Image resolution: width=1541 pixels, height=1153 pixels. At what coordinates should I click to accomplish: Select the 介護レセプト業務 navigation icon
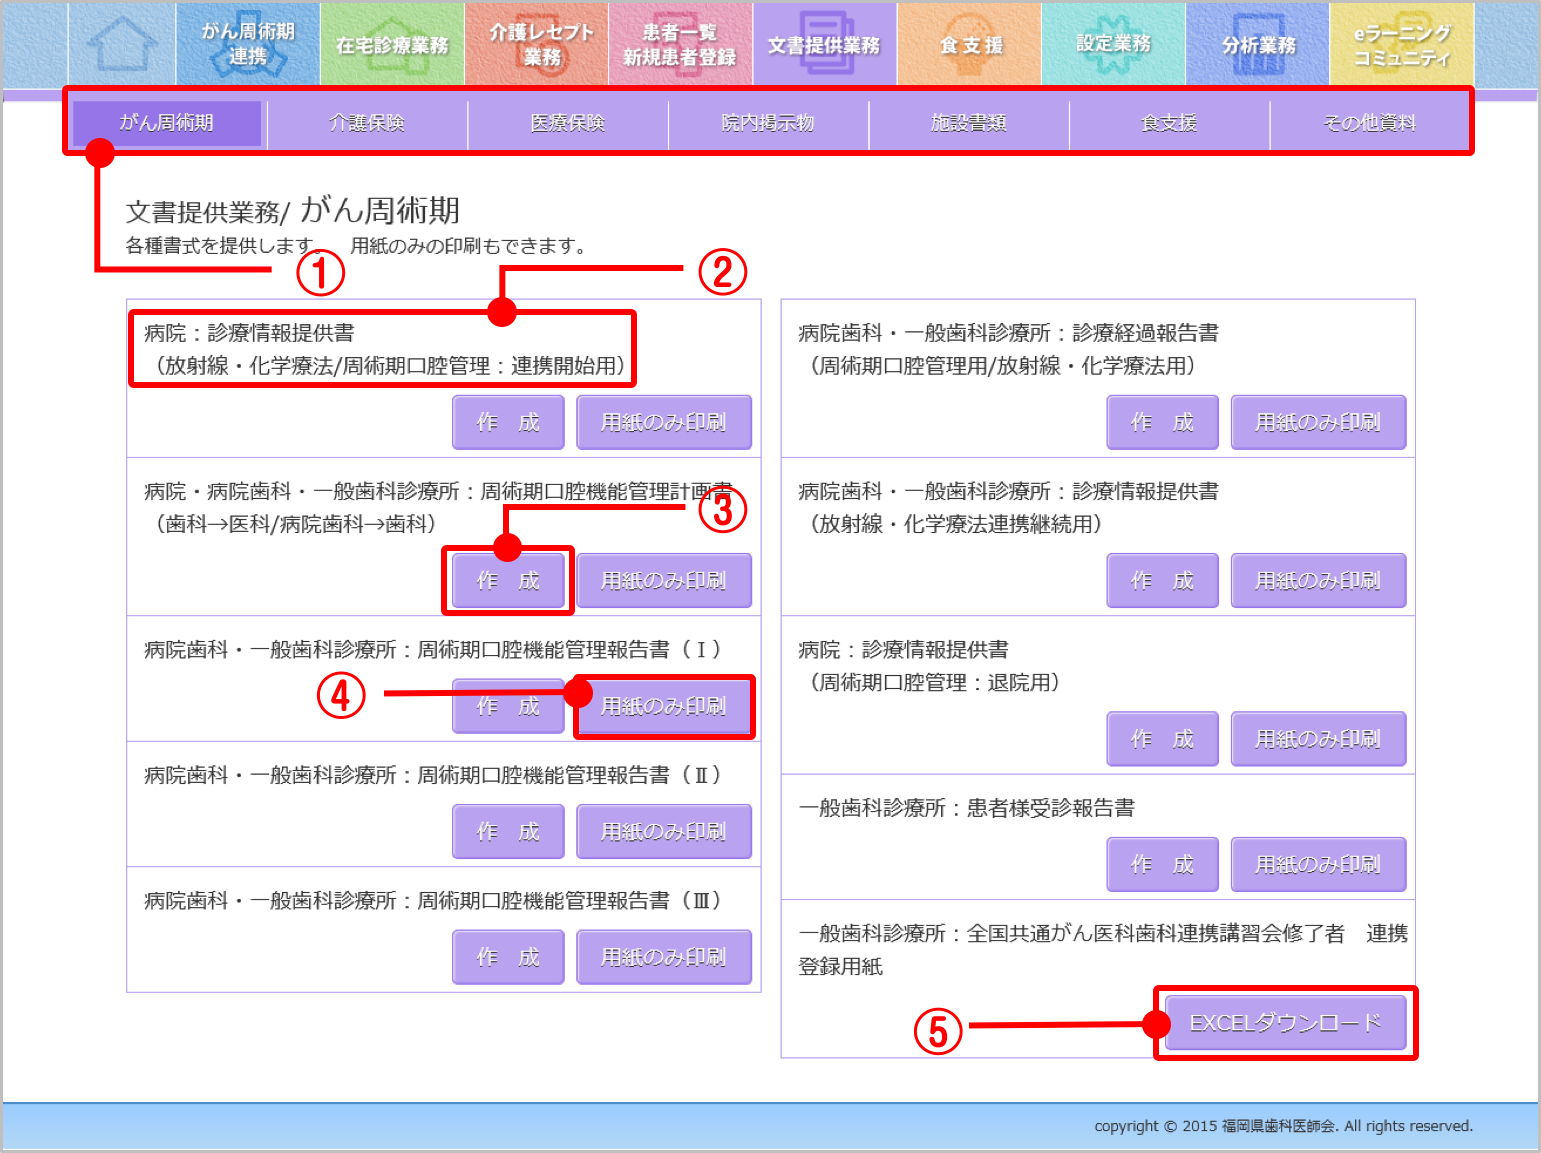tap(541, 44)
